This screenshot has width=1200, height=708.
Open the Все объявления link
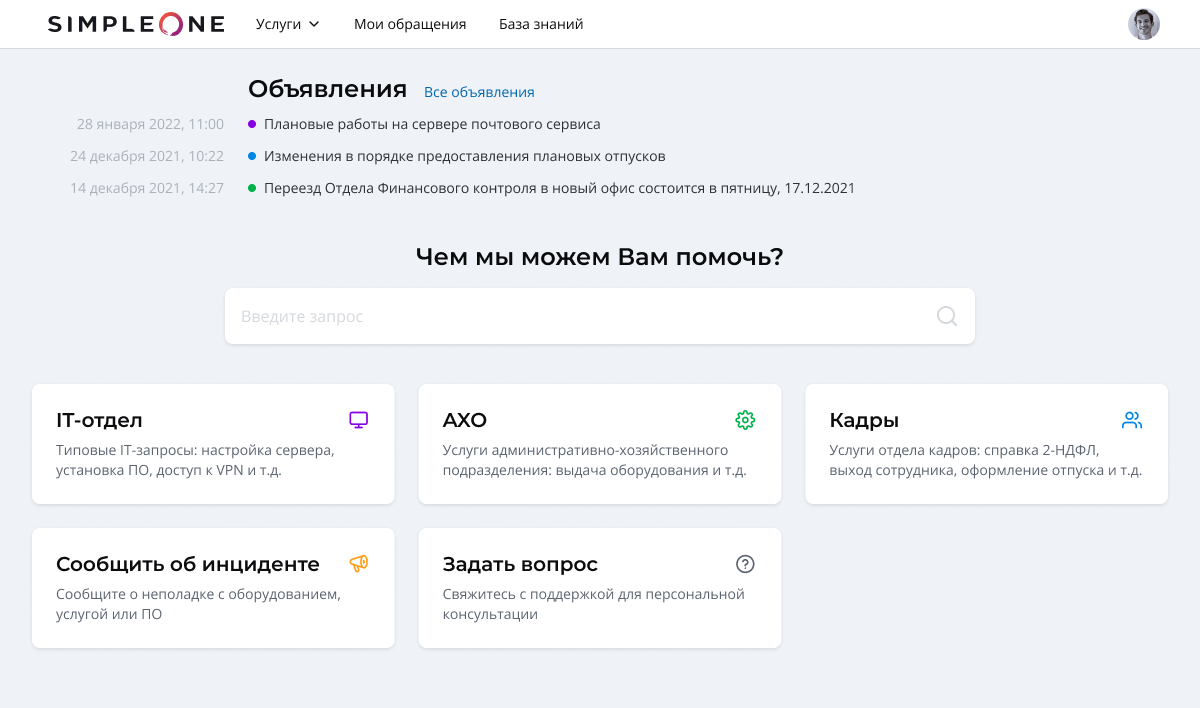[x=479, y=92]
